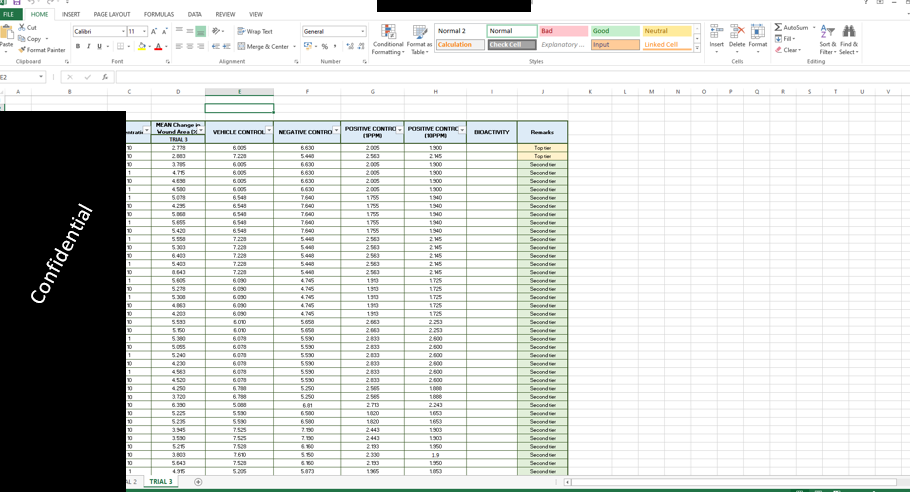Toggle Merge & Center

pyautogui.click(x=263, y=46)
